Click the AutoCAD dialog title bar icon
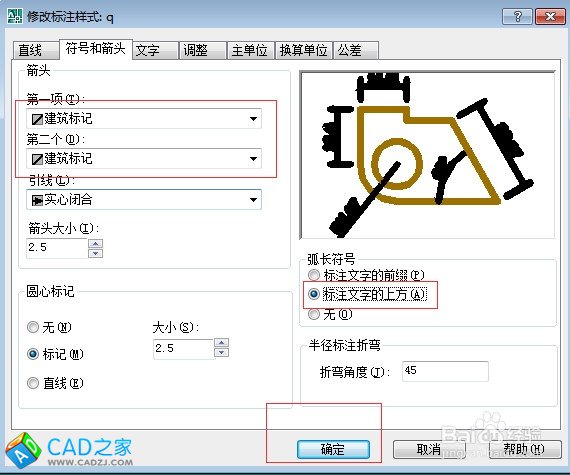This screenshot has width=570, height=475. pos(15,16)
